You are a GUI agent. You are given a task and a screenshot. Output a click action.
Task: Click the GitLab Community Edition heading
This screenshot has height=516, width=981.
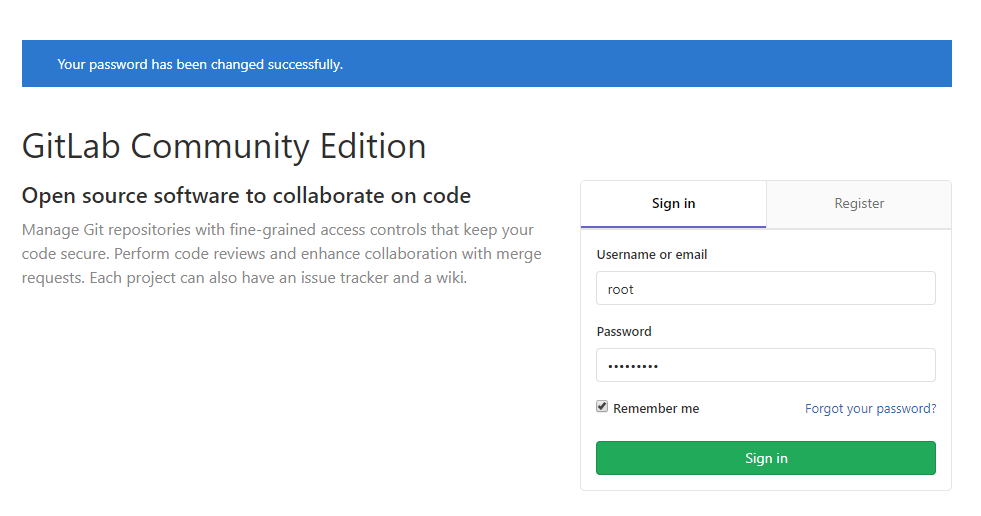click(x=224, y=146)
